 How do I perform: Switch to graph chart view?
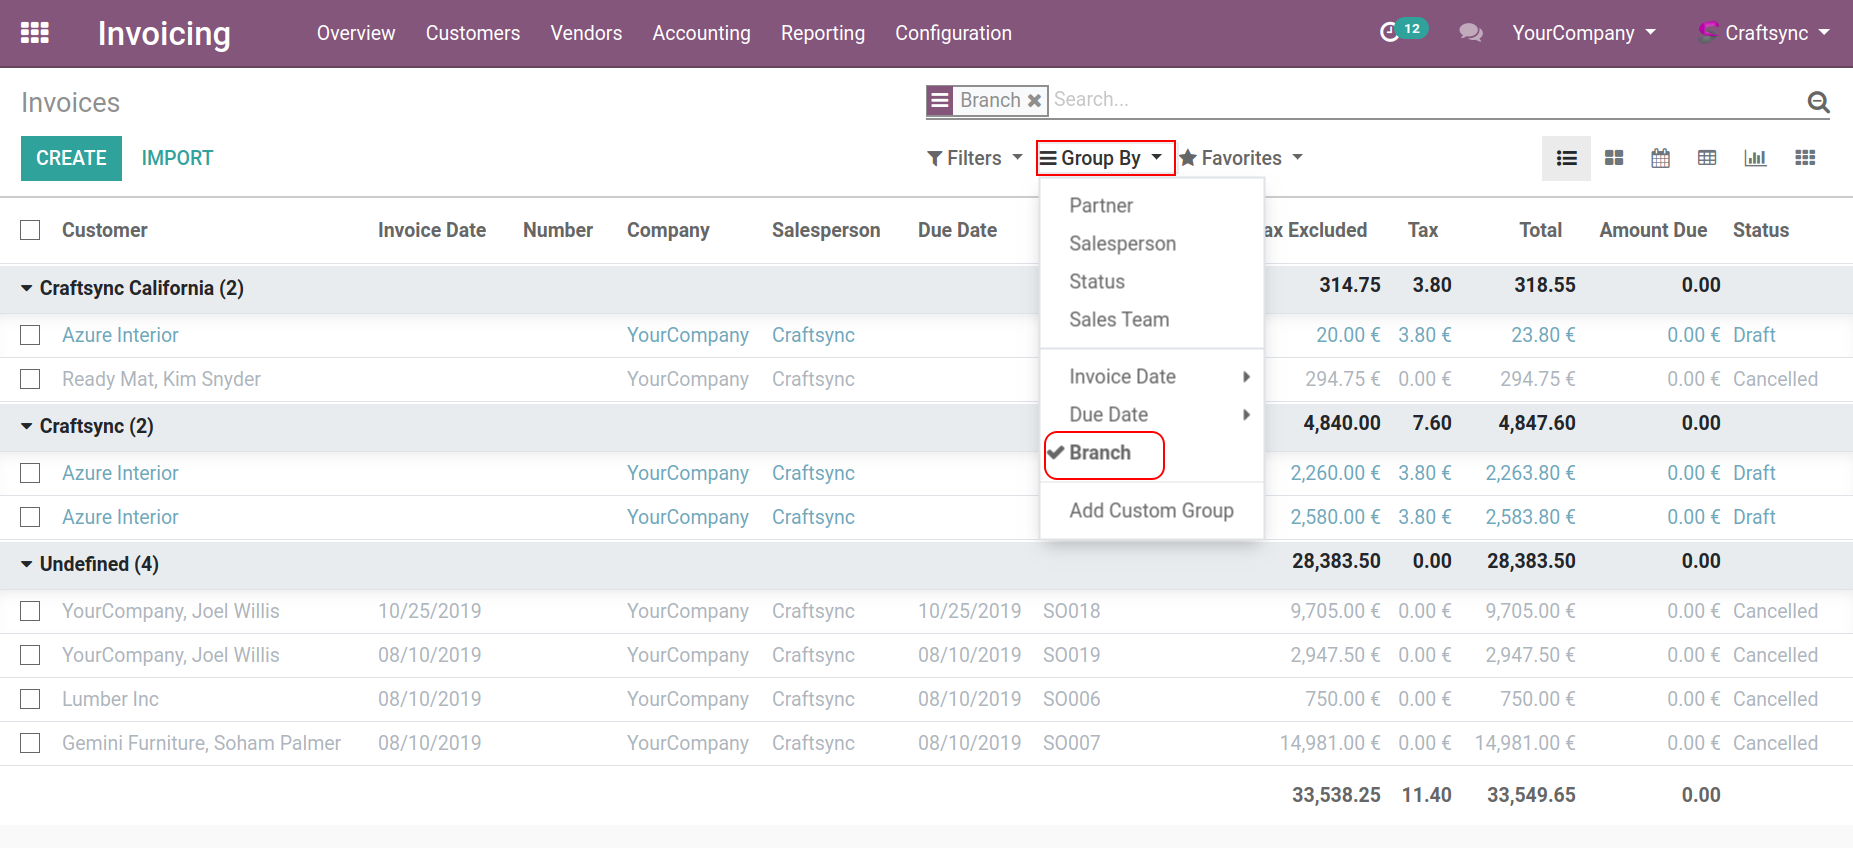1755,158
